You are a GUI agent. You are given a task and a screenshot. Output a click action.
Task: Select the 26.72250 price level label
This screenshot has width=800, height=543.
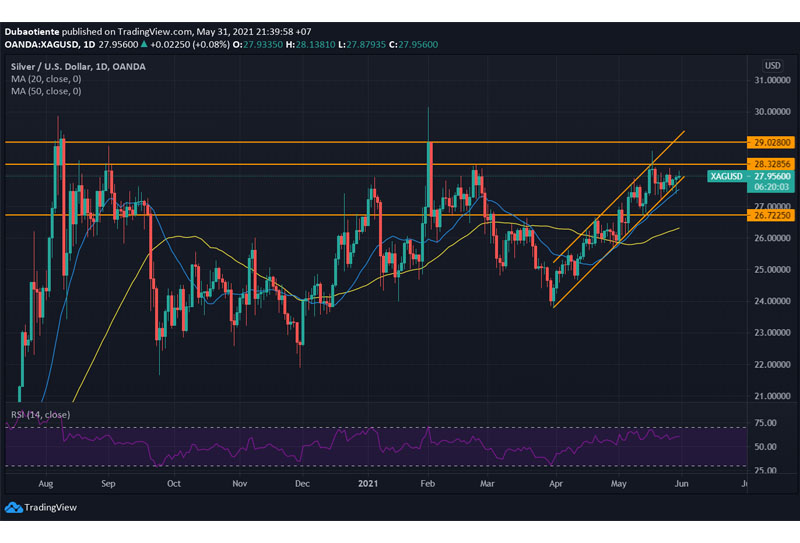(x=771, y=215)
